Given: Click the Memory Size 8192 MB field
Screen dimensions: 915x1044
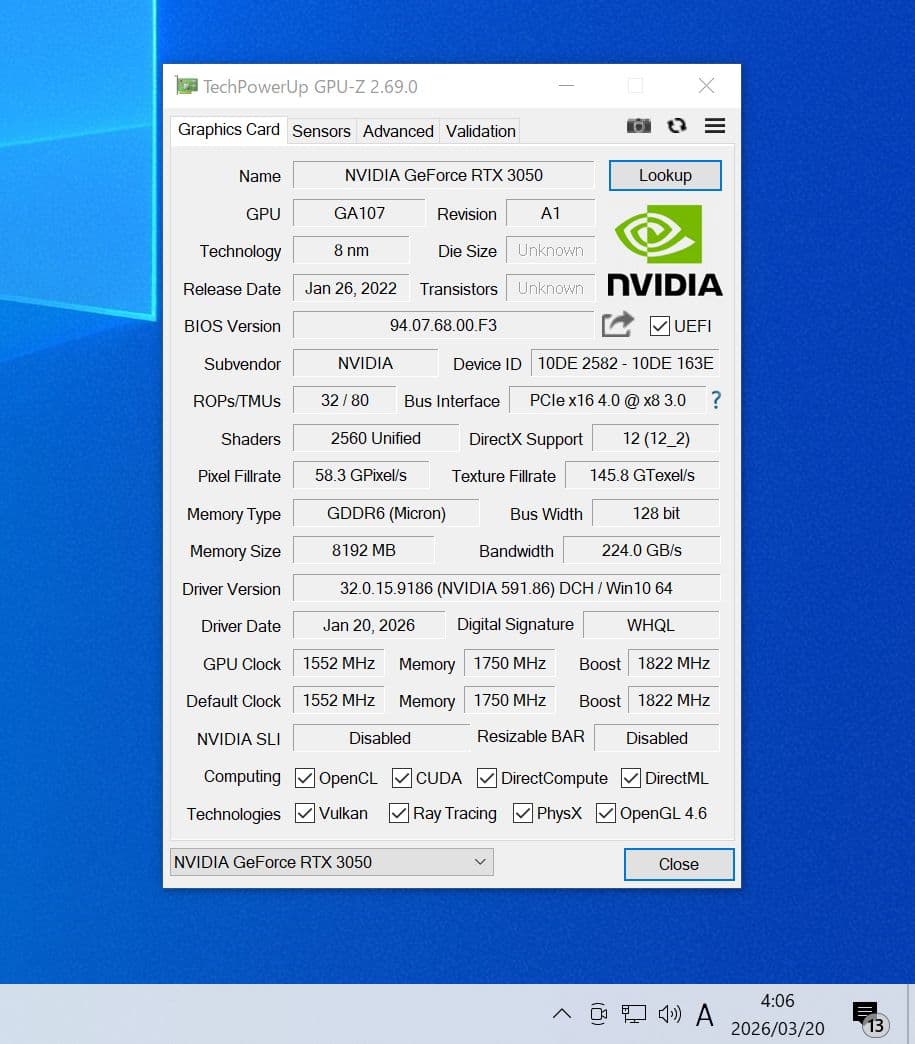Looking at the screenshot, I should [364, 551].
